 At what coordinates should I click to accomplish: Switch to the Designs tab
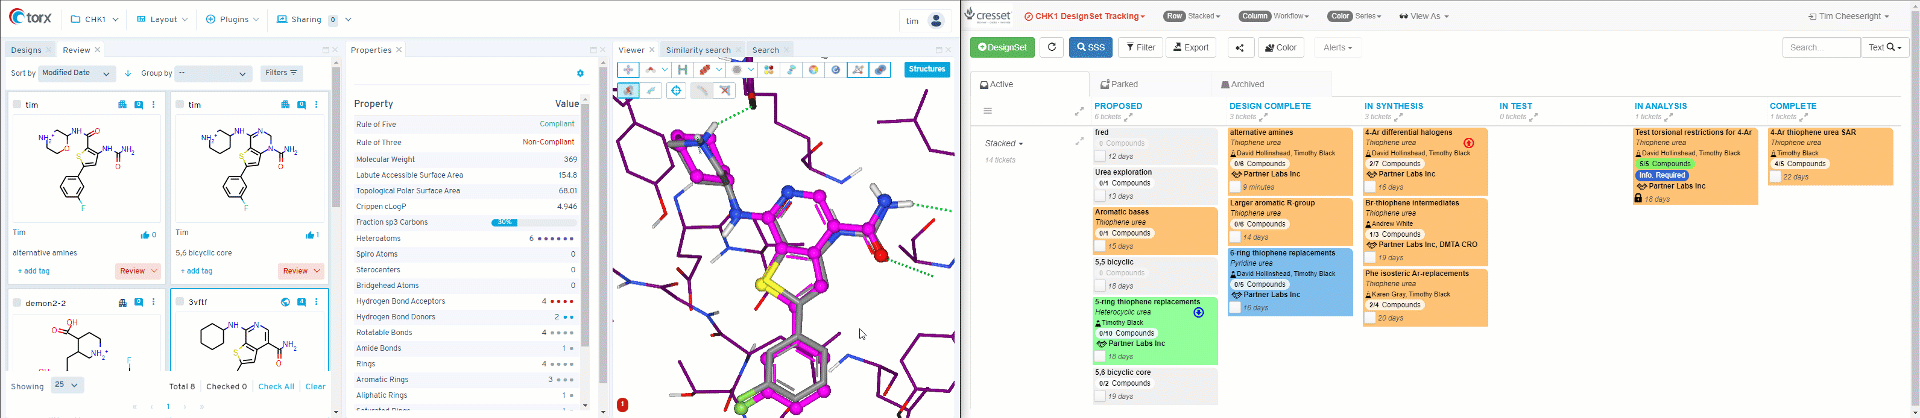pos(26,50)
